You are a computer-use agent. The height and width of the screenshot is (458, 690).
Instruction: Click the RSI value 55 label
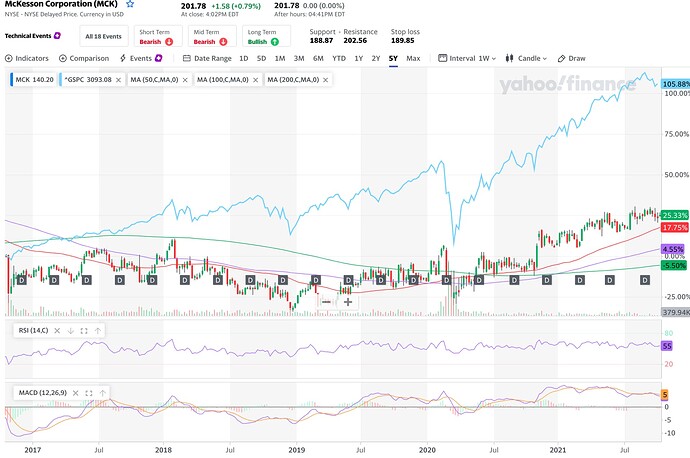667,346
